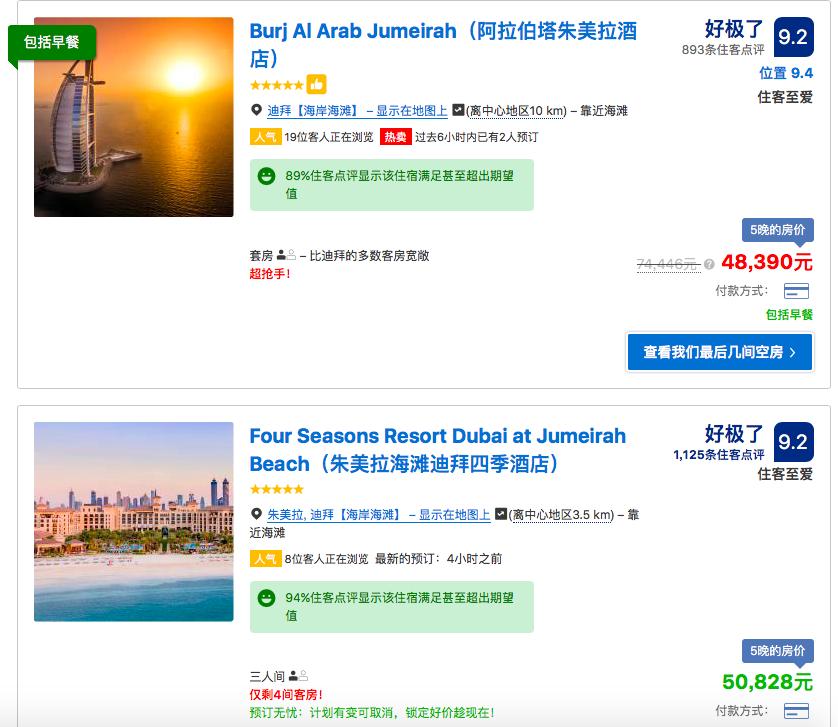Open the 893条住客点评 reviews link
Screen dimensions: 838x727
tap(722, 50)
